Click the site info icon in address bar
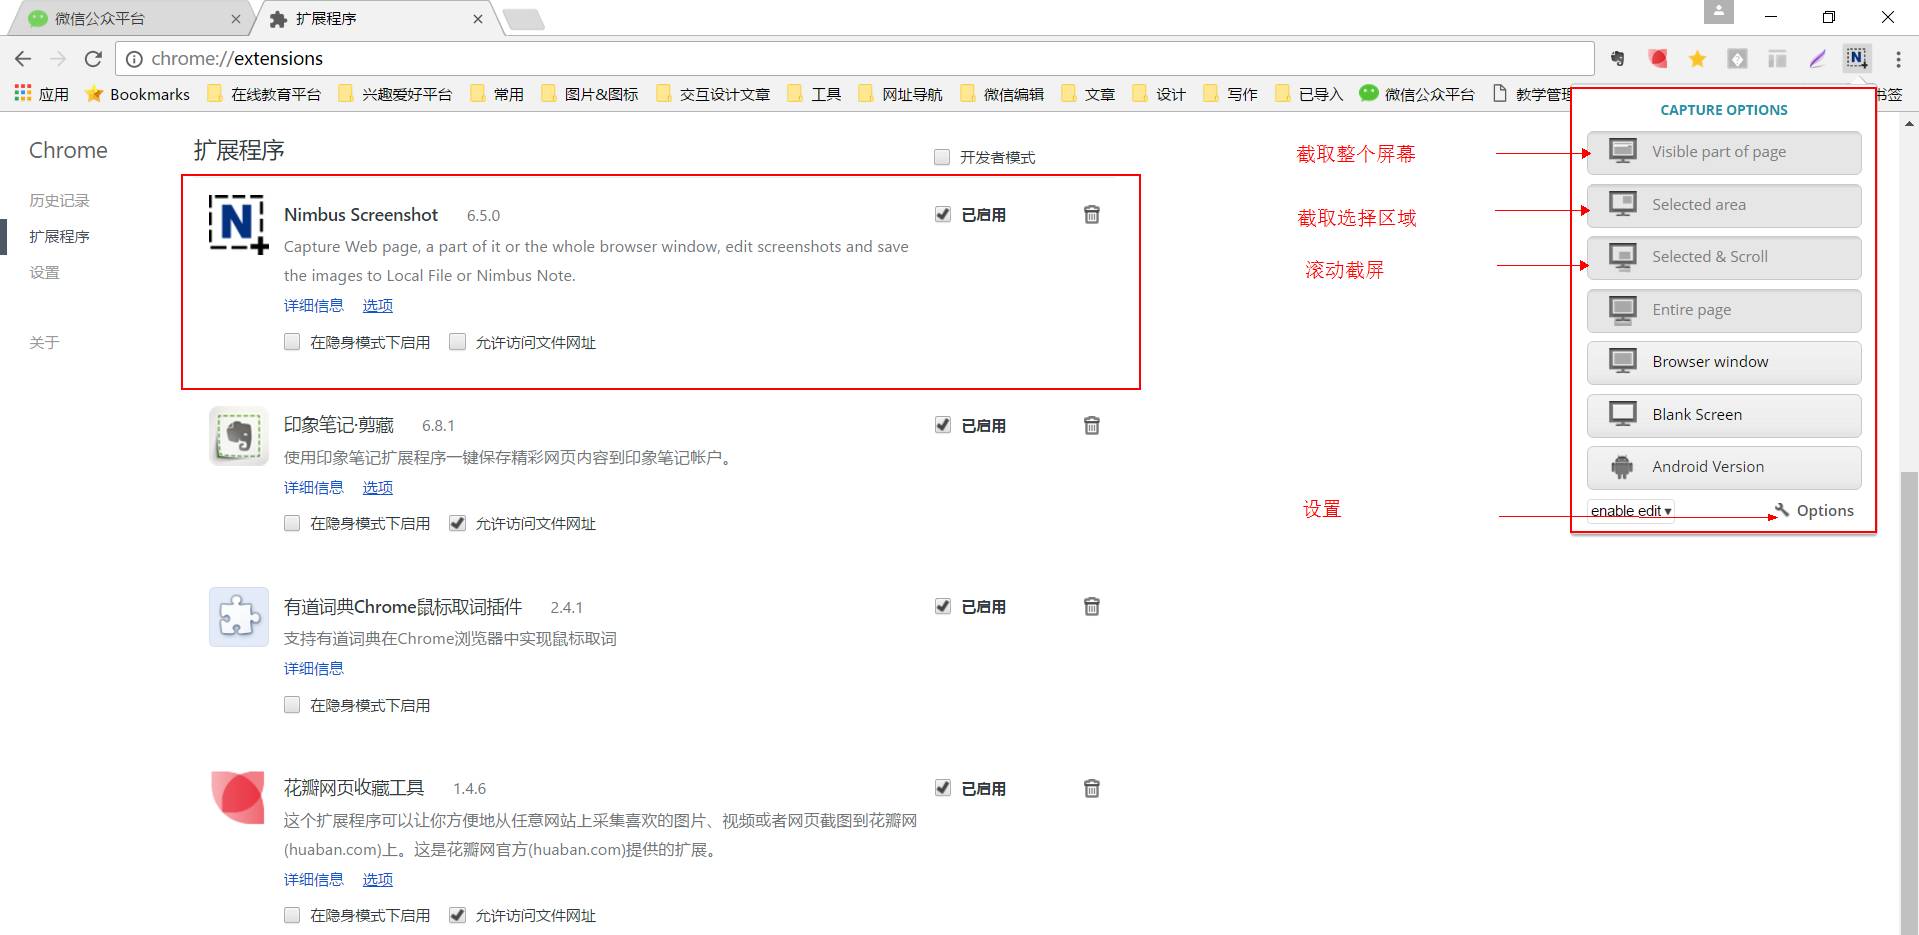 [134, 59]
